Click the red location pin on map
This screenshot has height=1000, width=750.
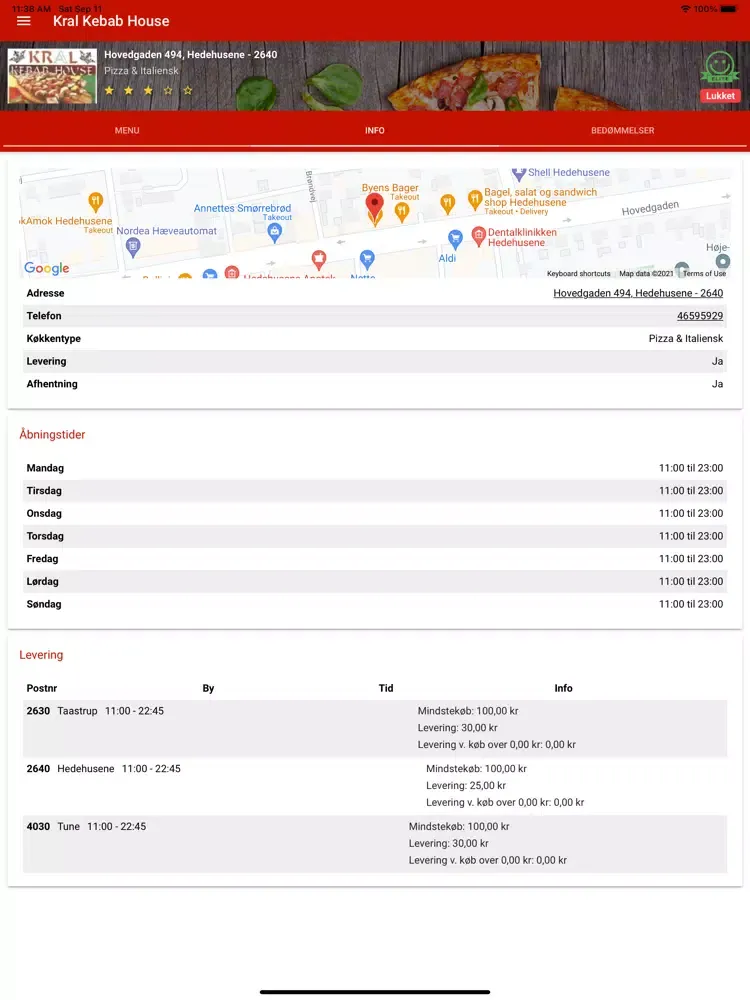pyautogui.click(x=374, y=207)
